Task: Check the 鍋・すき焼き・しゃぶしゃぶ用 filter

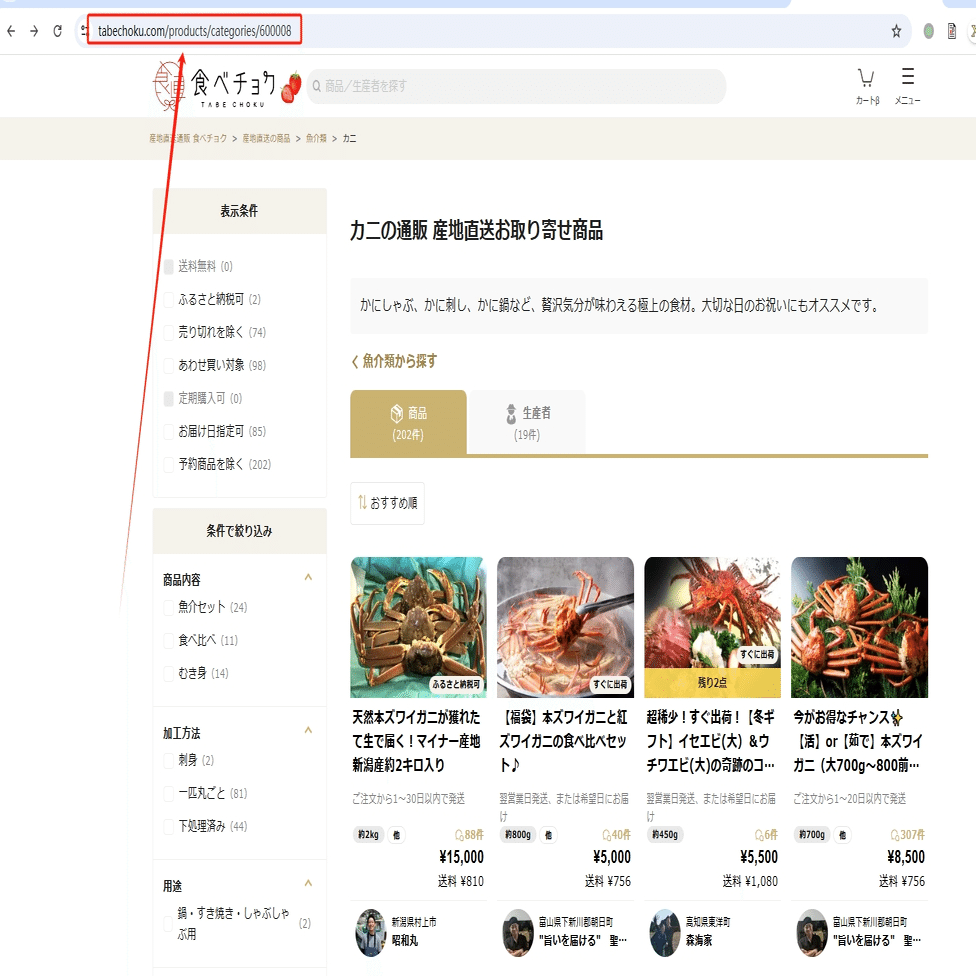Action: click(169, 924)
